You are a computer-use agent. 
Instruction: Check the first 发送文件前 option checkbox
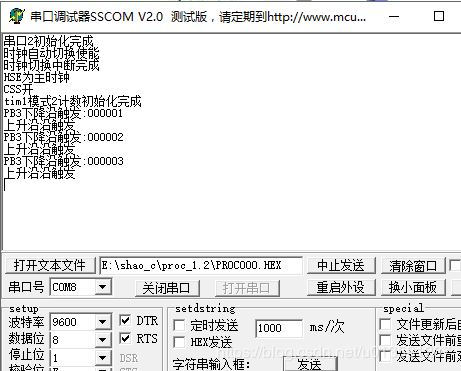(x=385, y=341)
